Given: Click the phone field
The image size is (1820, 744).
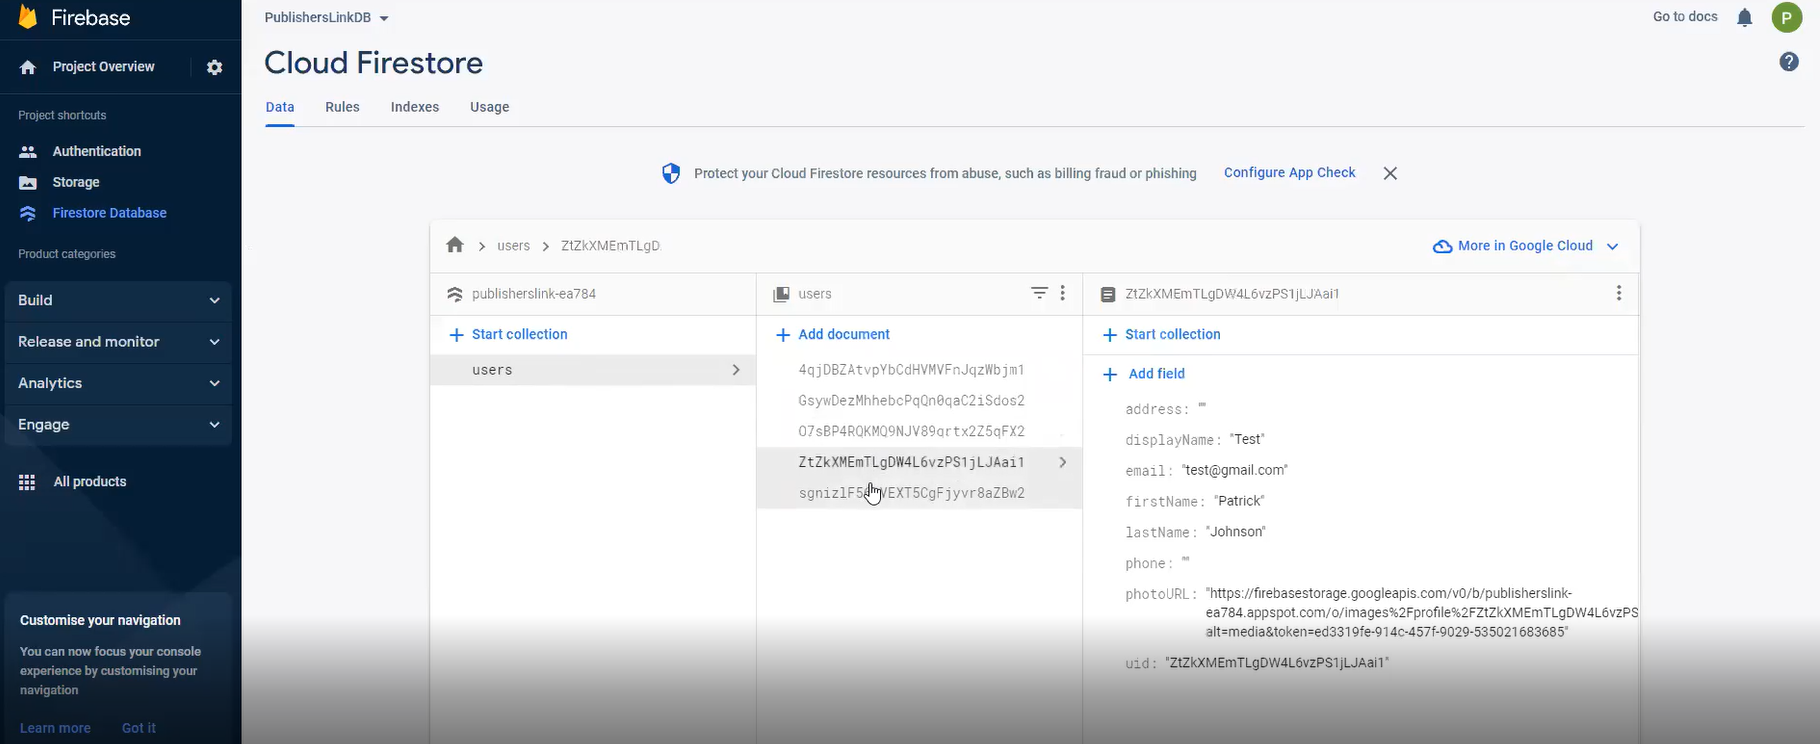Looking at the screenshot, I should pos(1157,563).
